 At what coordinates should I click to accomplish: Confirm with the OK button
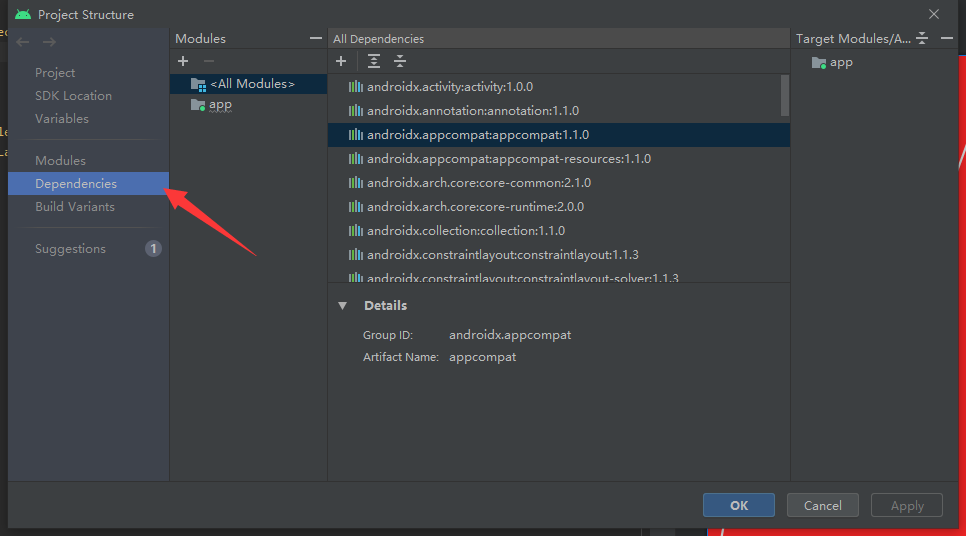click(739, 505)
